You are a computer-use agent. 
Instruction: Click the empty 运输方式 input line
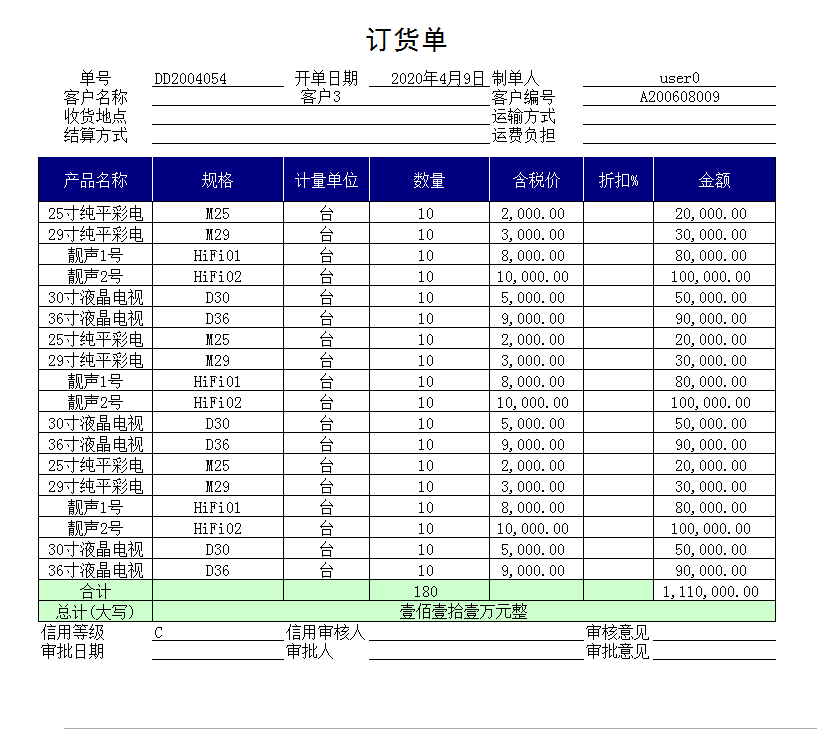point(679,116)
